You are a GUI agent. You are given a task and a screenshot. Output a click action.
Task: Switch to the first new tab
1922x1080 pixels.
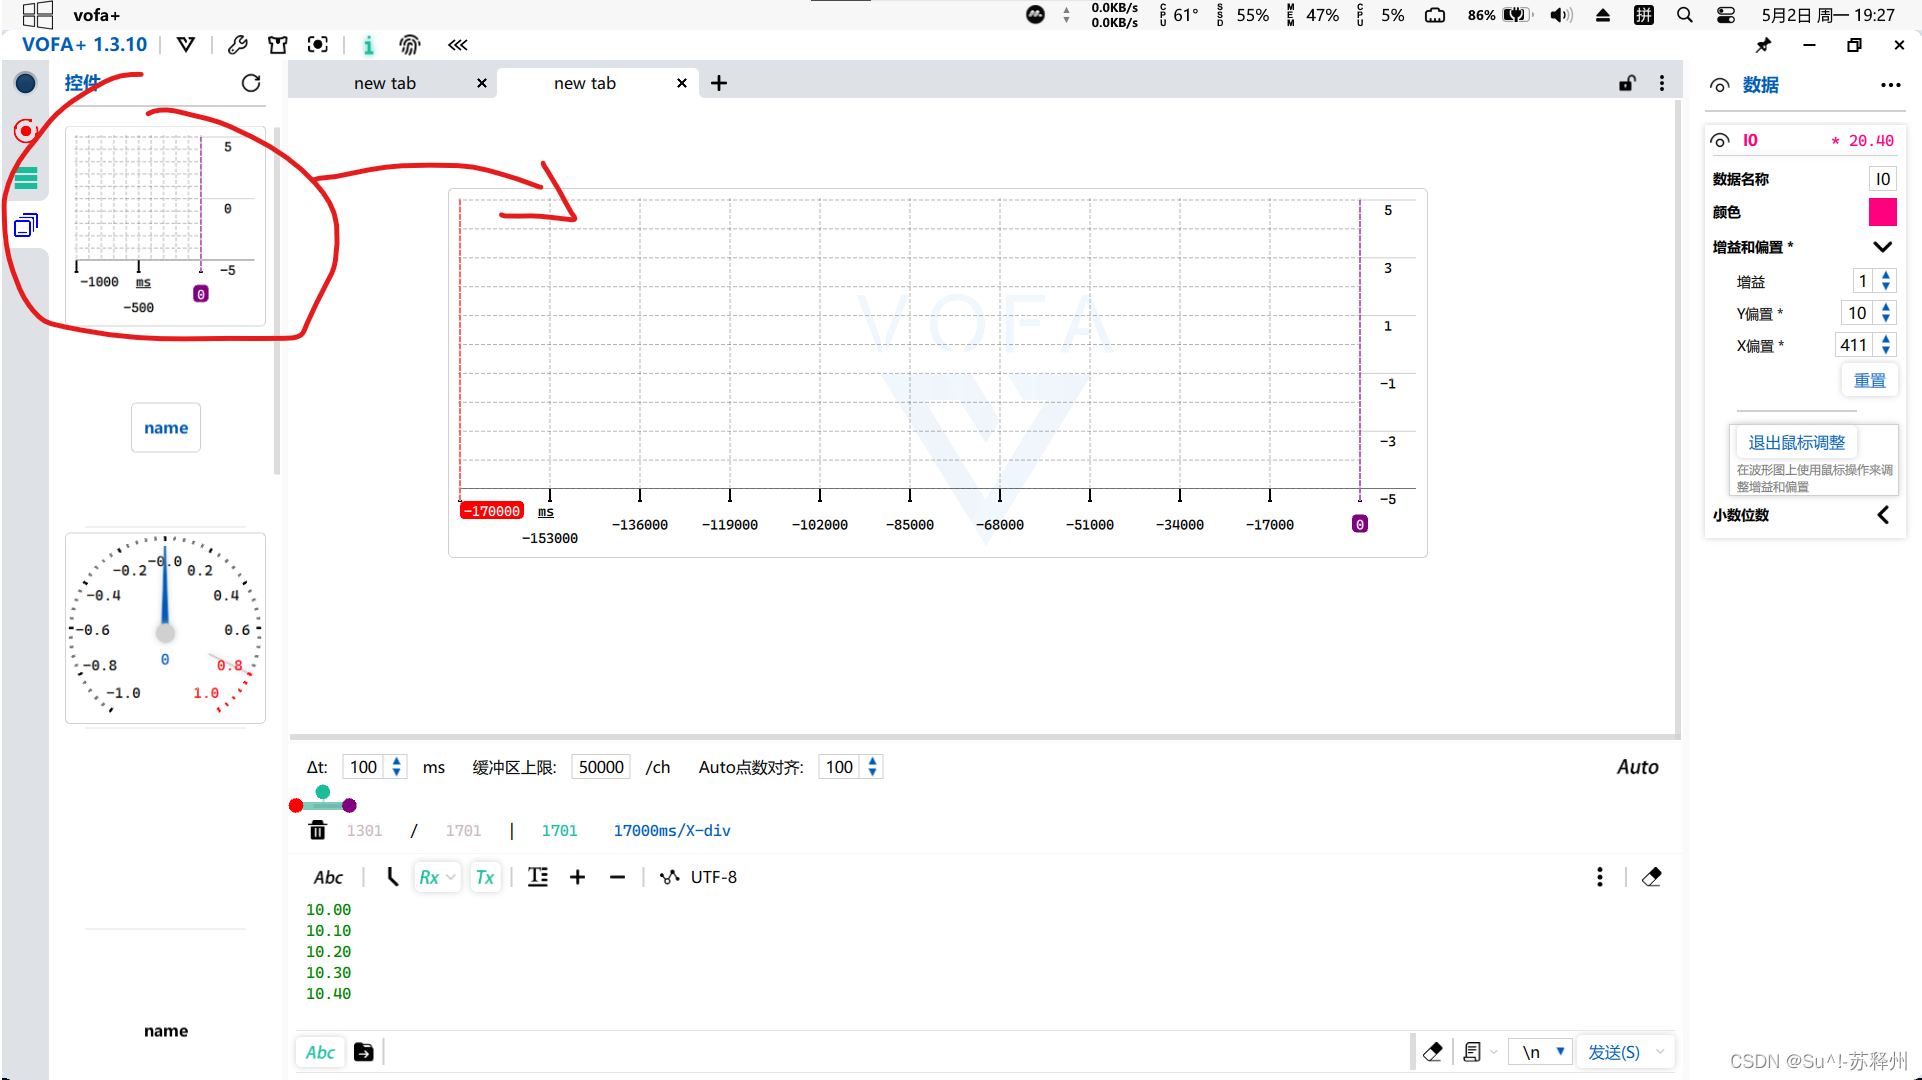point(385,83)
